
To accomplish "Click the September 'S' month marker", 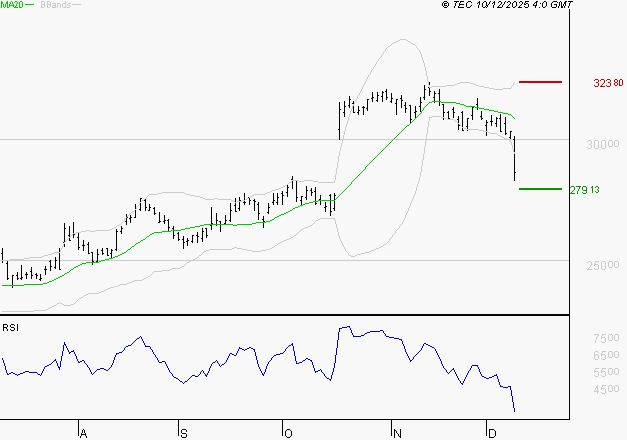I will pos(184,434).
